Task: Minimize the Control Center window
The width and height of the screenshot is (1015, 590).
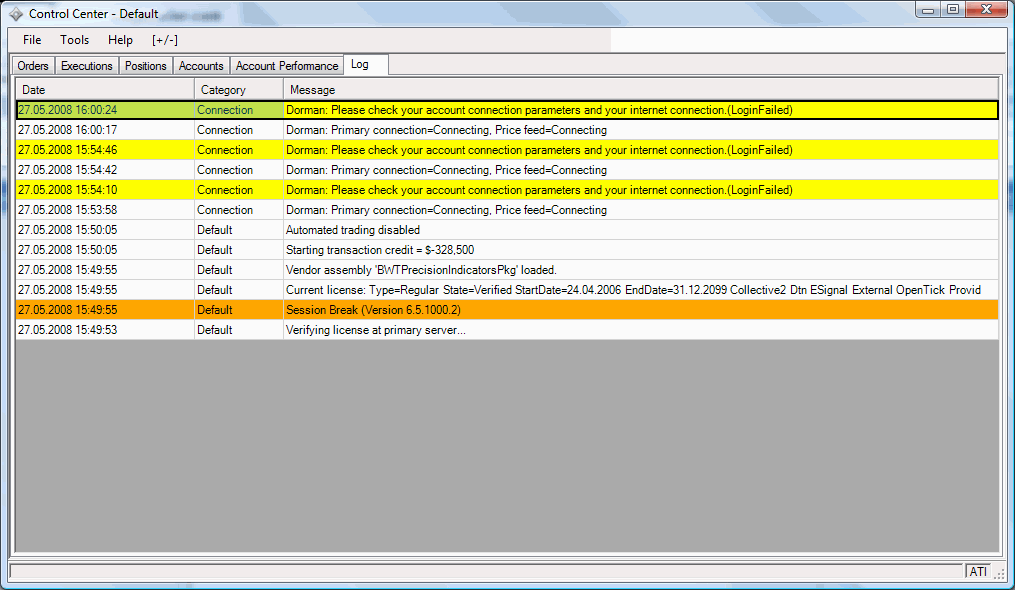Action: pos(928,9)
